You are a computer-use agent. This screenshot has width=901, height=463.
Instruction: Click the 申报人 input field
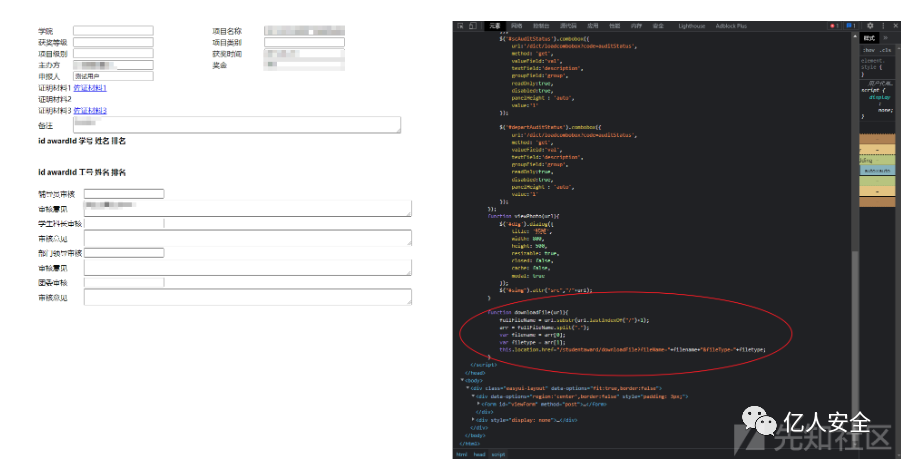pos(113,76)
